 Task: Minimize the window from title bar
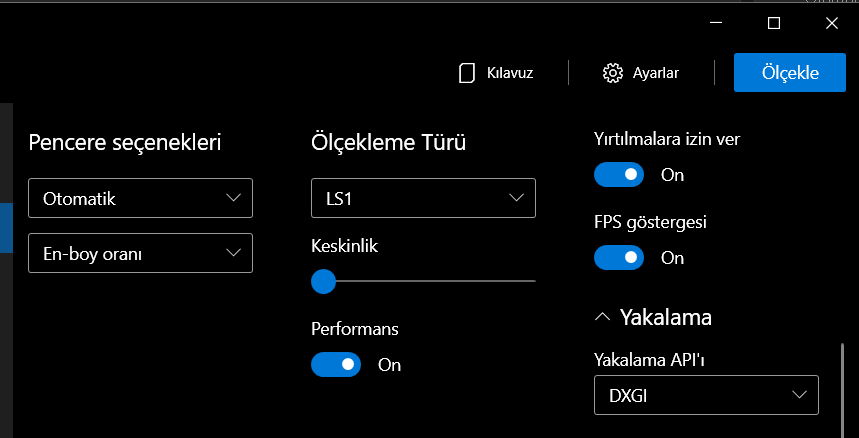coord(715,23)
